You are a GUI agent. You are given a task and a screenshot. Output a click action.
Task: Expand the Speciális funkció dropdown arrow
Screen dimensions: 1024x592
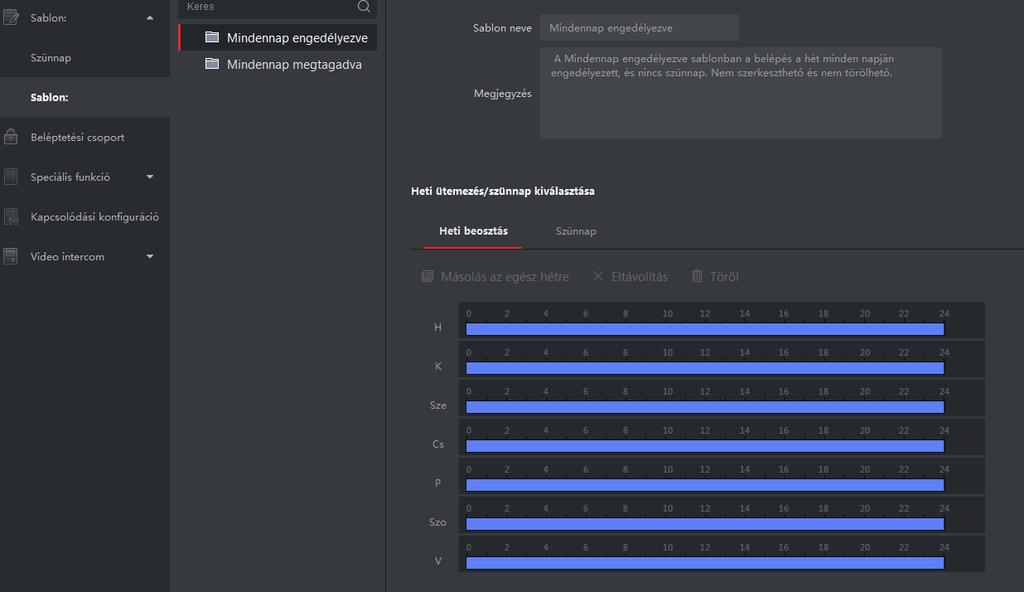pyautogui.click(x=150, y=177)
